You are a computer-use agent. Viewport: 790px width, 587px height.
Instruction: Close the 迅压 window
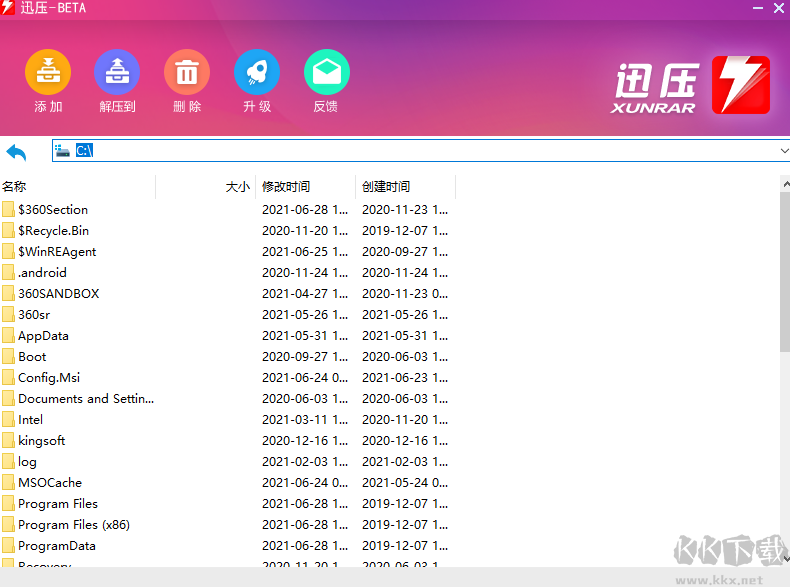[779, 8]
